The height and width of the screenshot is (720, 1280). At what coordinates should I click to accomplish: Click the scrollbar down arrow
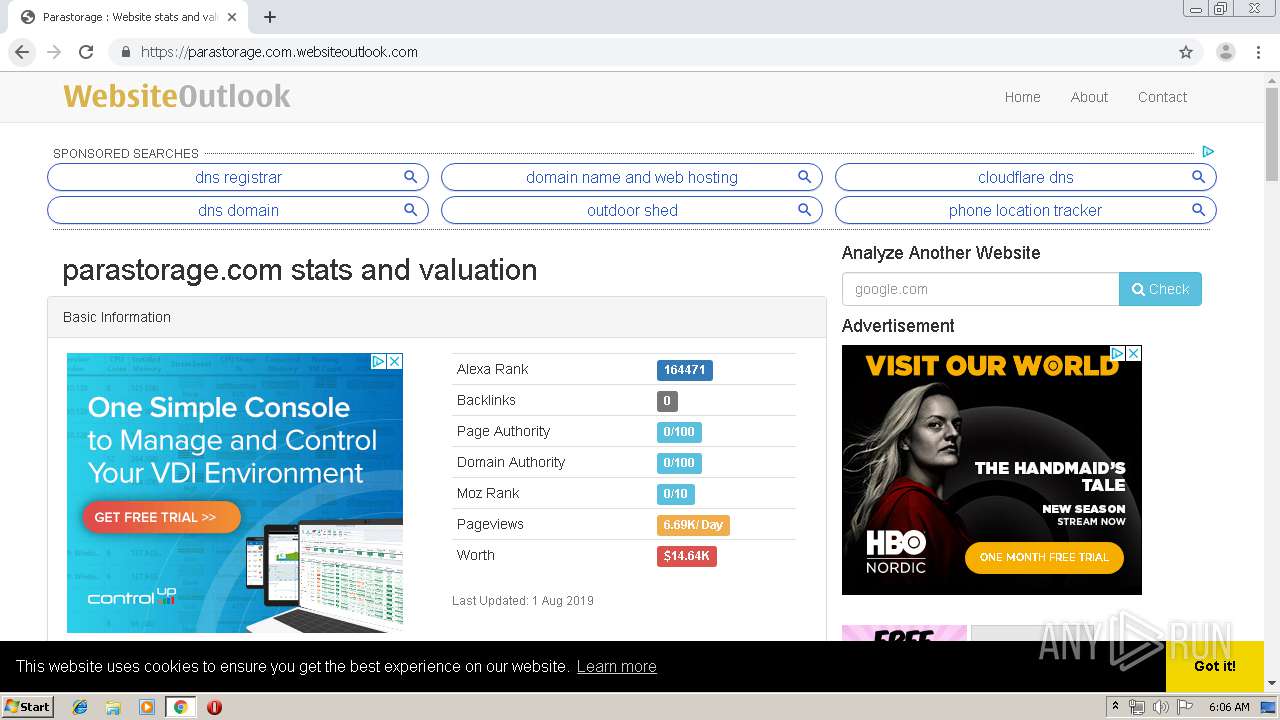point(1272,683)
